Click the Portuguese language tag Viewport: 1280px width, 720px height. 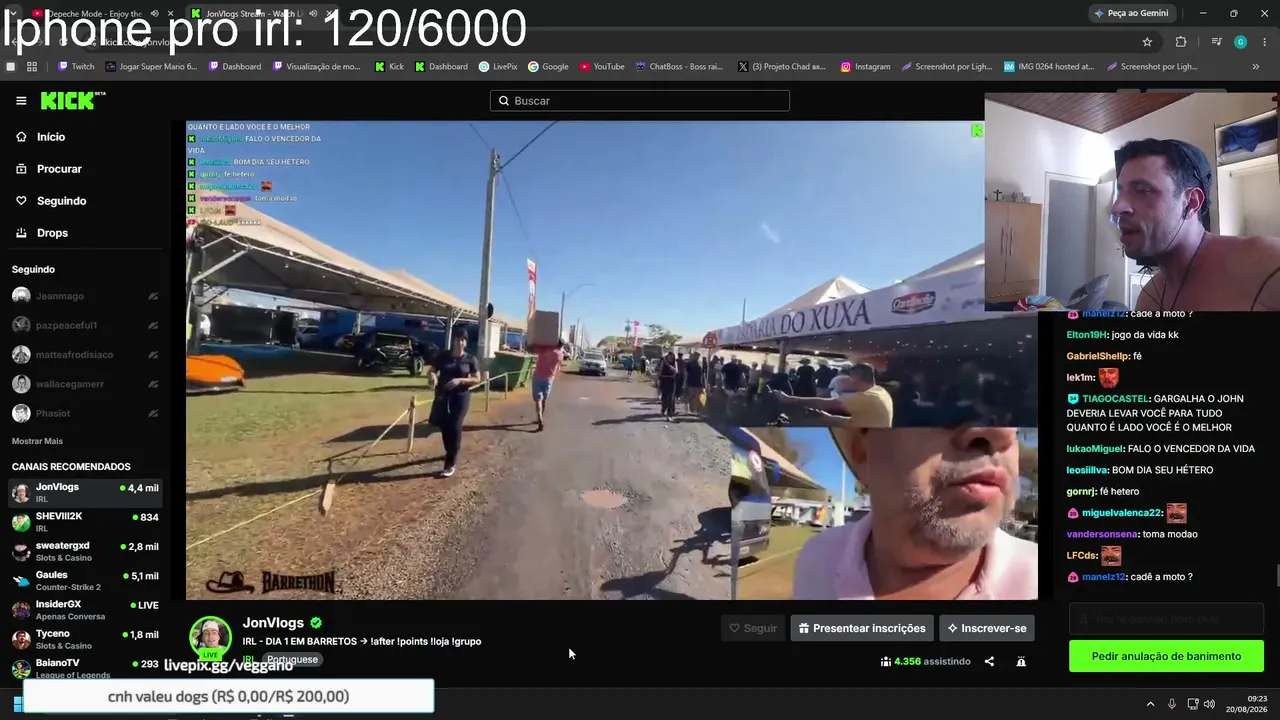[x=292, y=660]
